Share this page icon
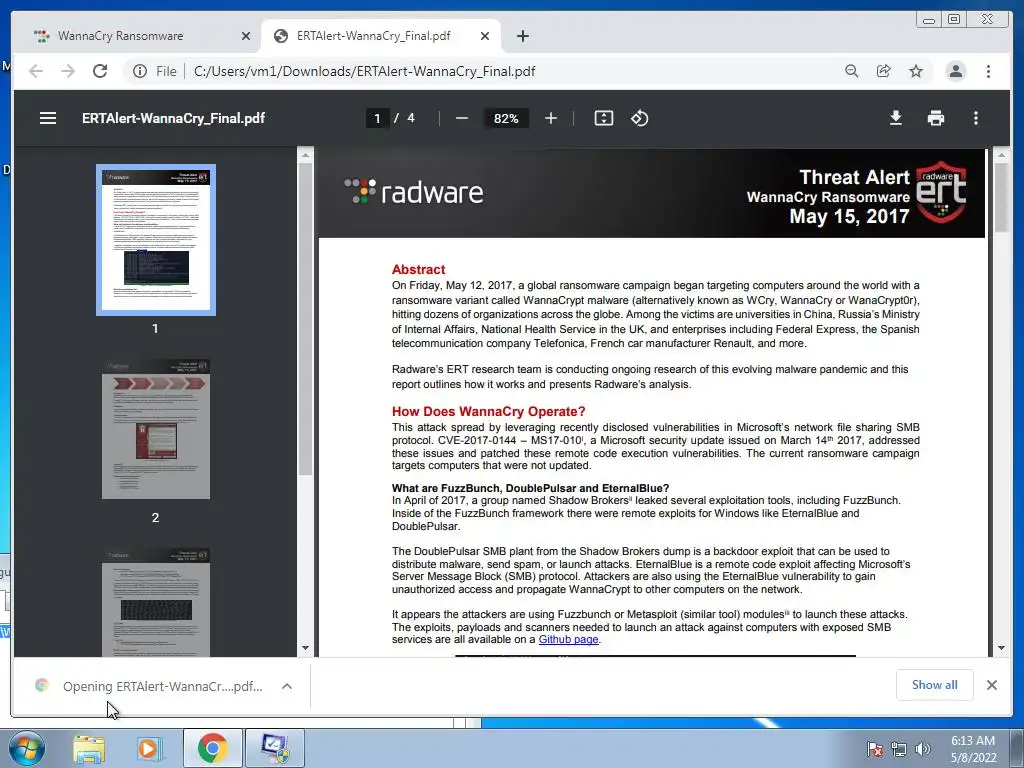This screenshot has height=768, width=1024. click(883, 71)
